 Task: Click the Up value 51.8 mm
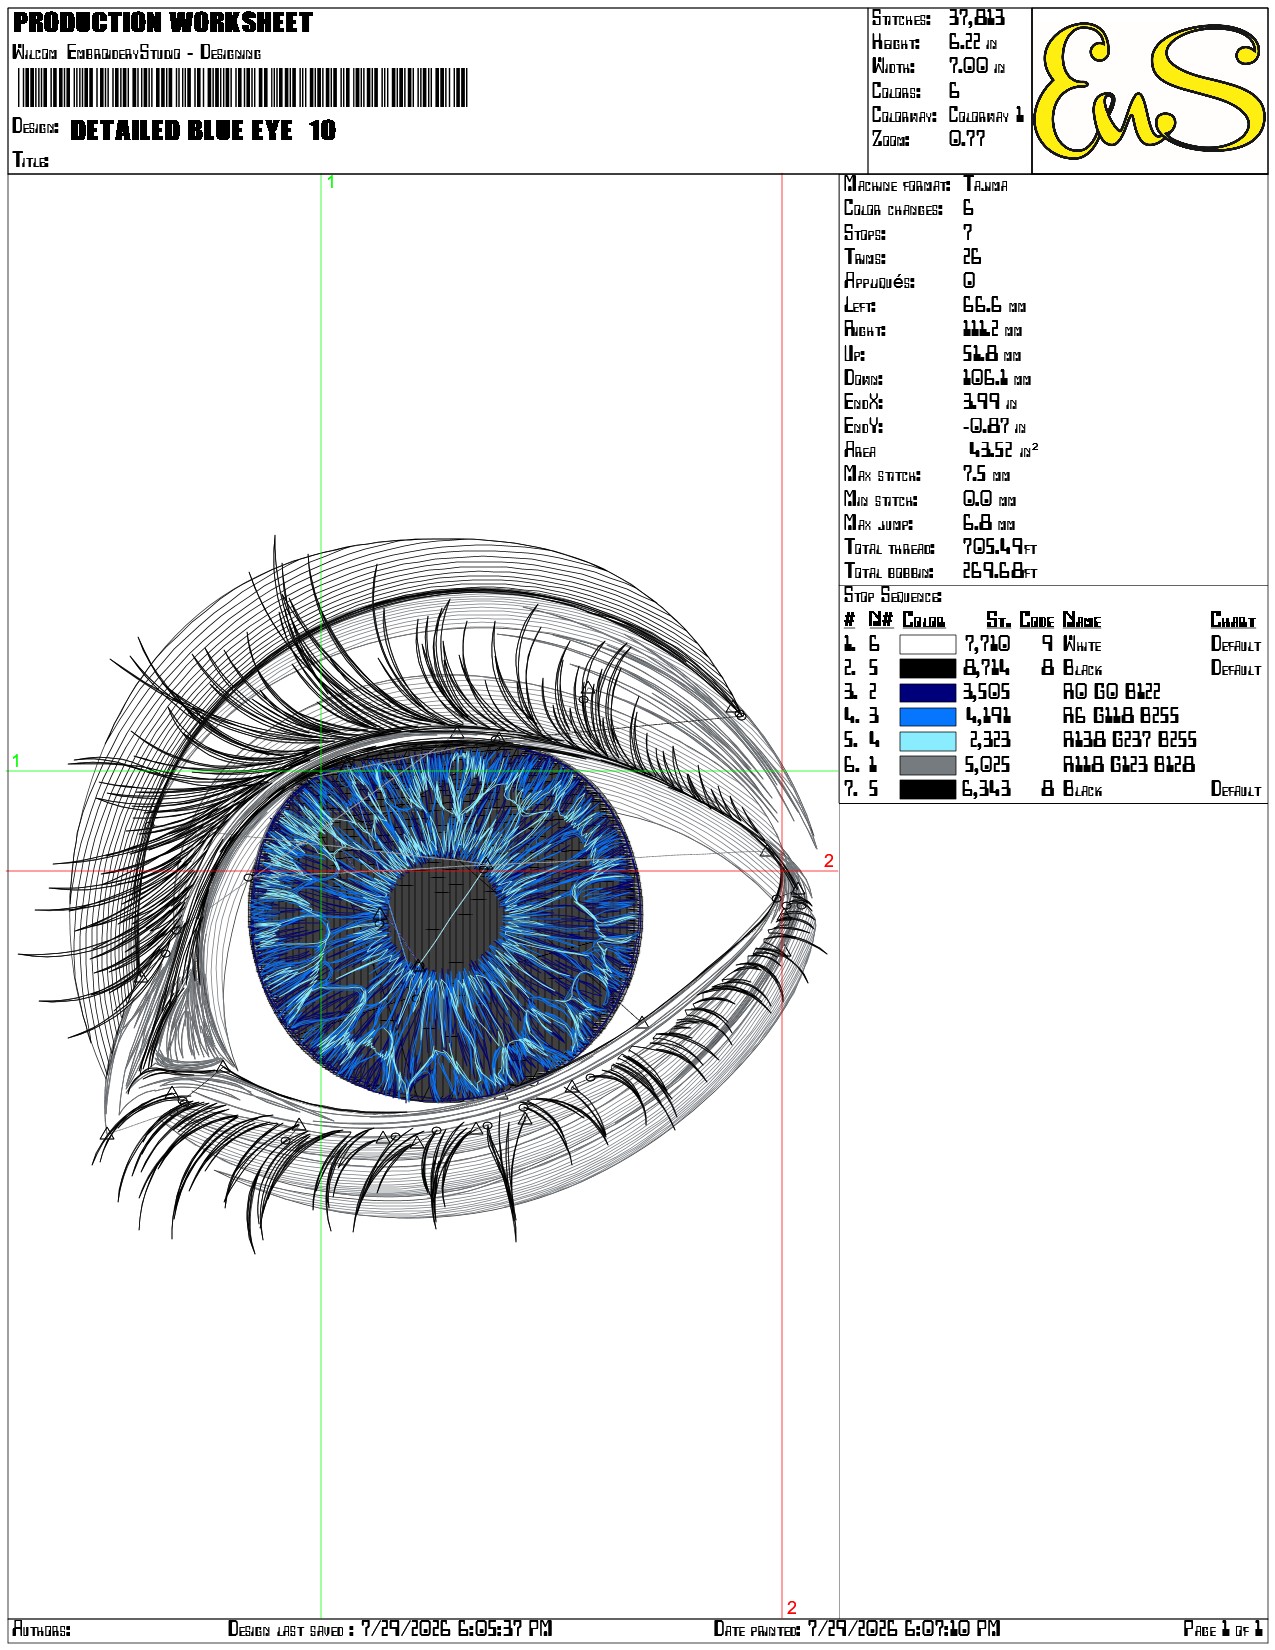tap(992, 354)
